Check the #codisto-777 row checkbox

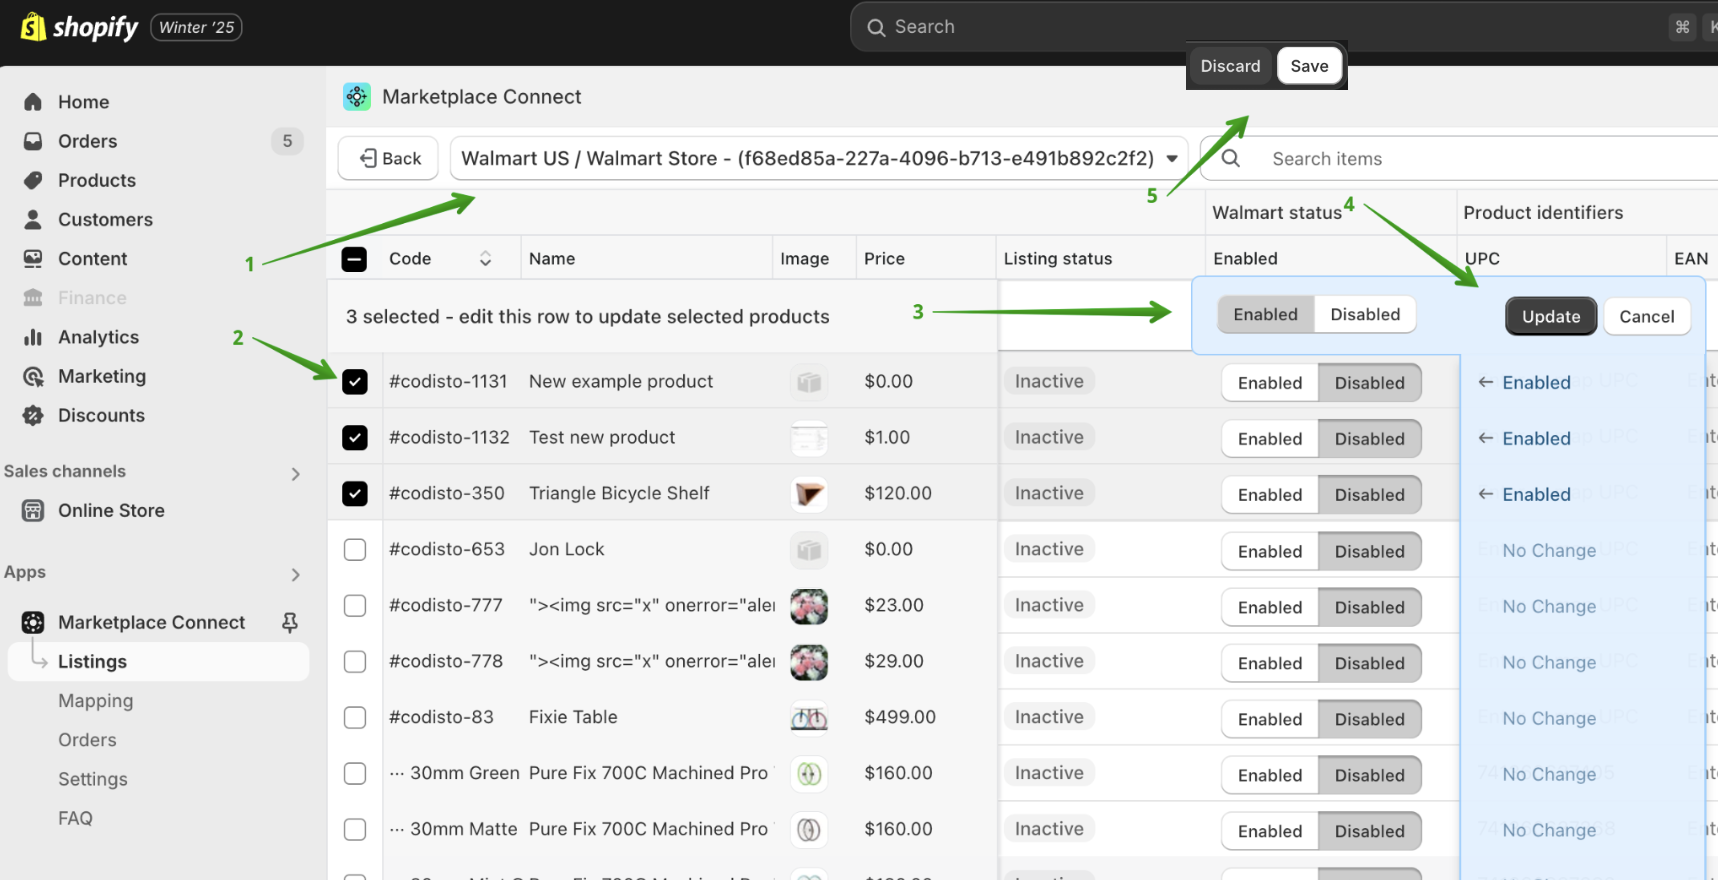[x=355, y=606]
